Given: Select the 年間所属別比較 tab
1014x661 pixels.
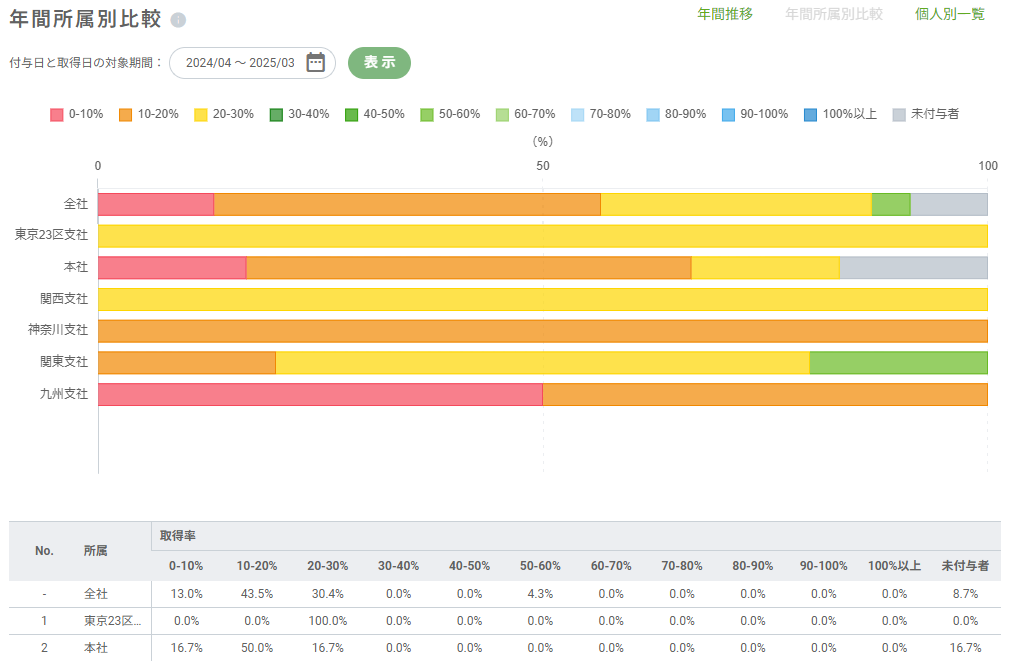Looking at the screenshot, I should tap(834, 14).
